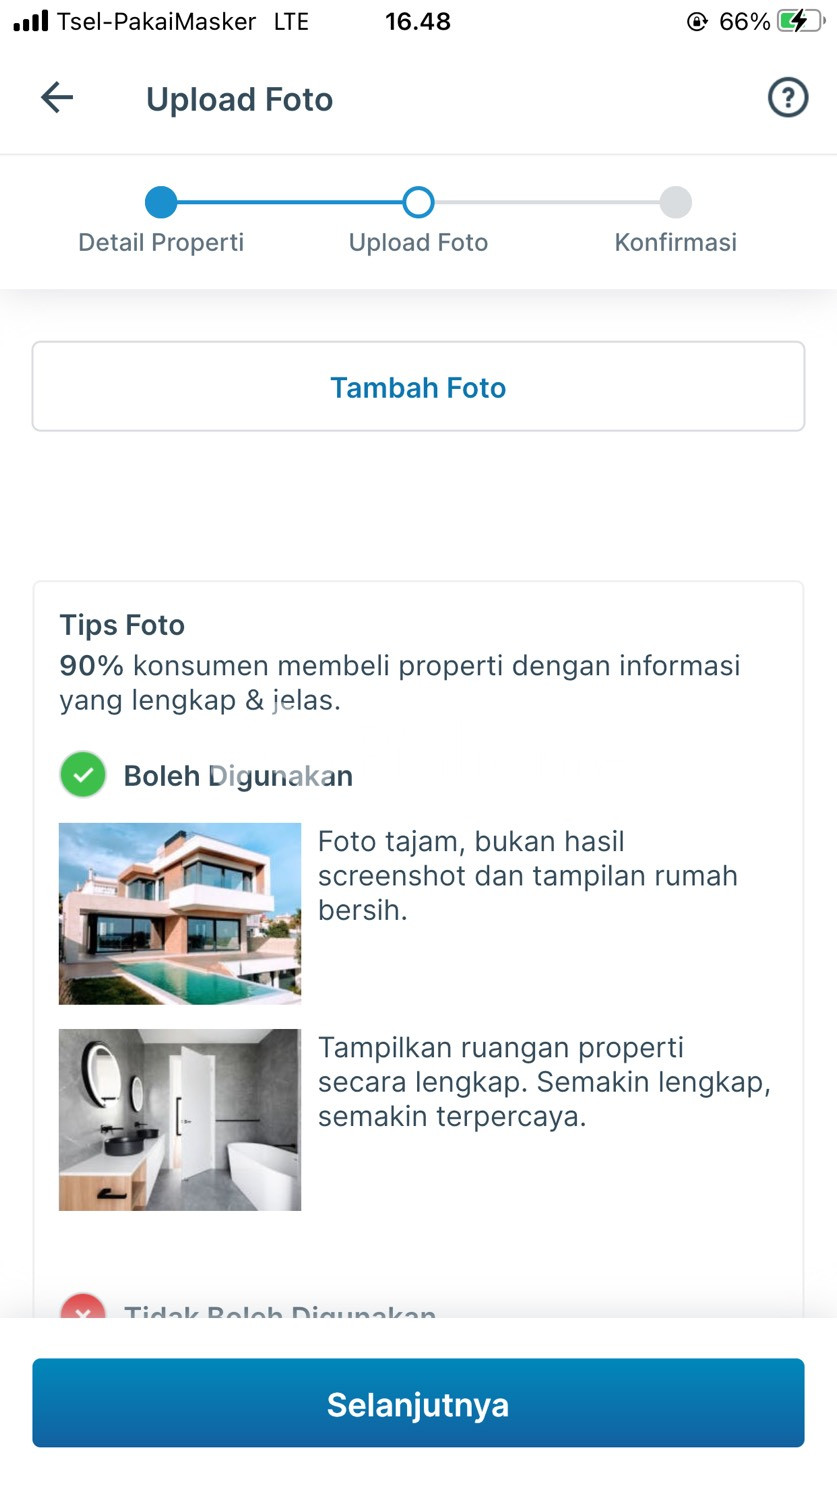Tap the battery charging icon
This screenshot has width=837, height=1488.
click(x=800, y=21)
